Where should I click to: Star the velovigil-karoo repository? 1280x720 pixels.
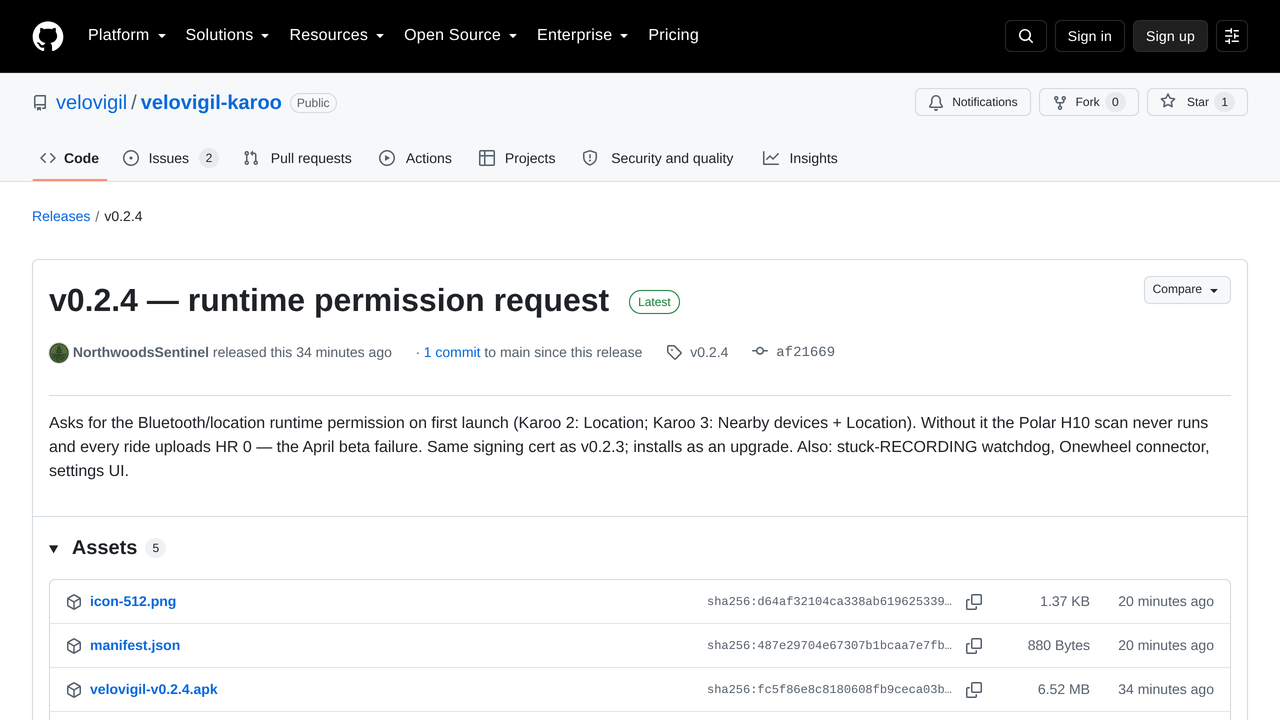[1197, 102]
